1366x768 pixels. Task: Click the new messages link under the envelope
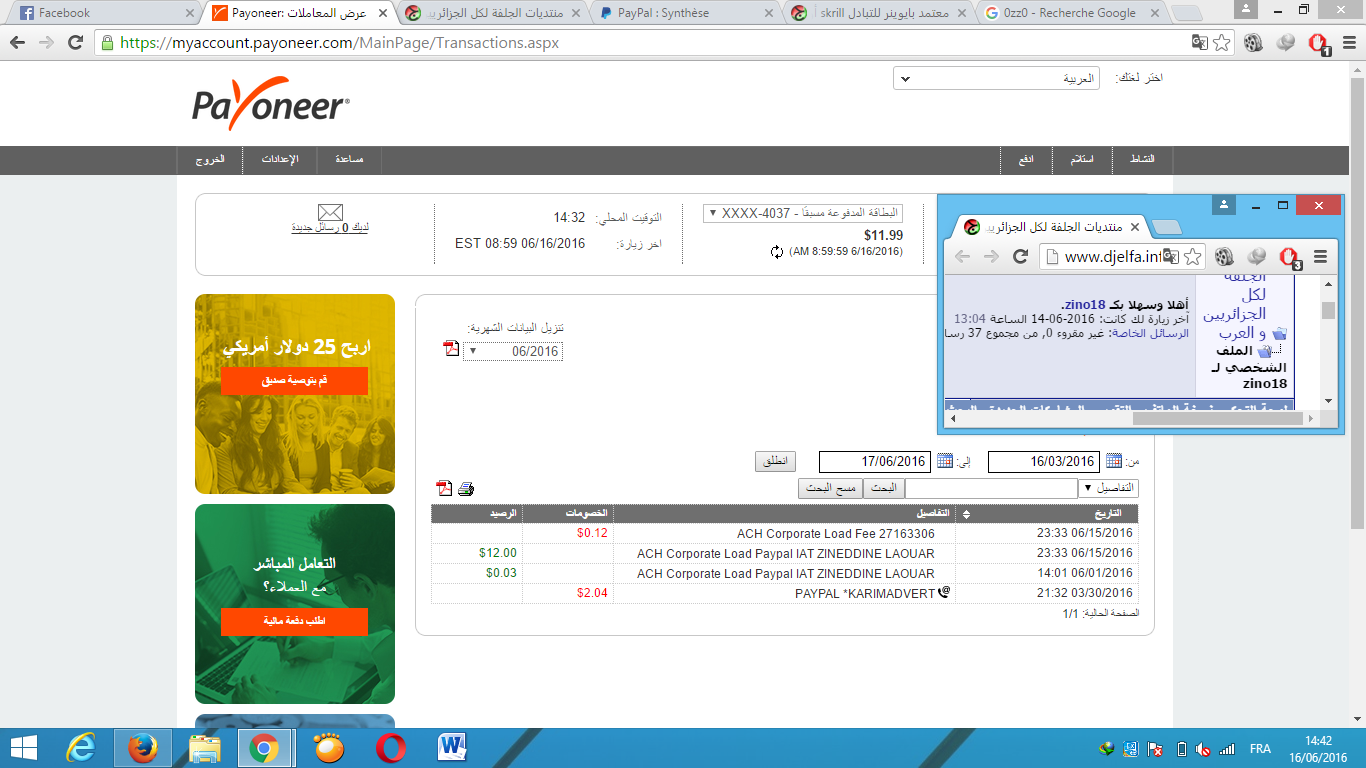(330, 228)
